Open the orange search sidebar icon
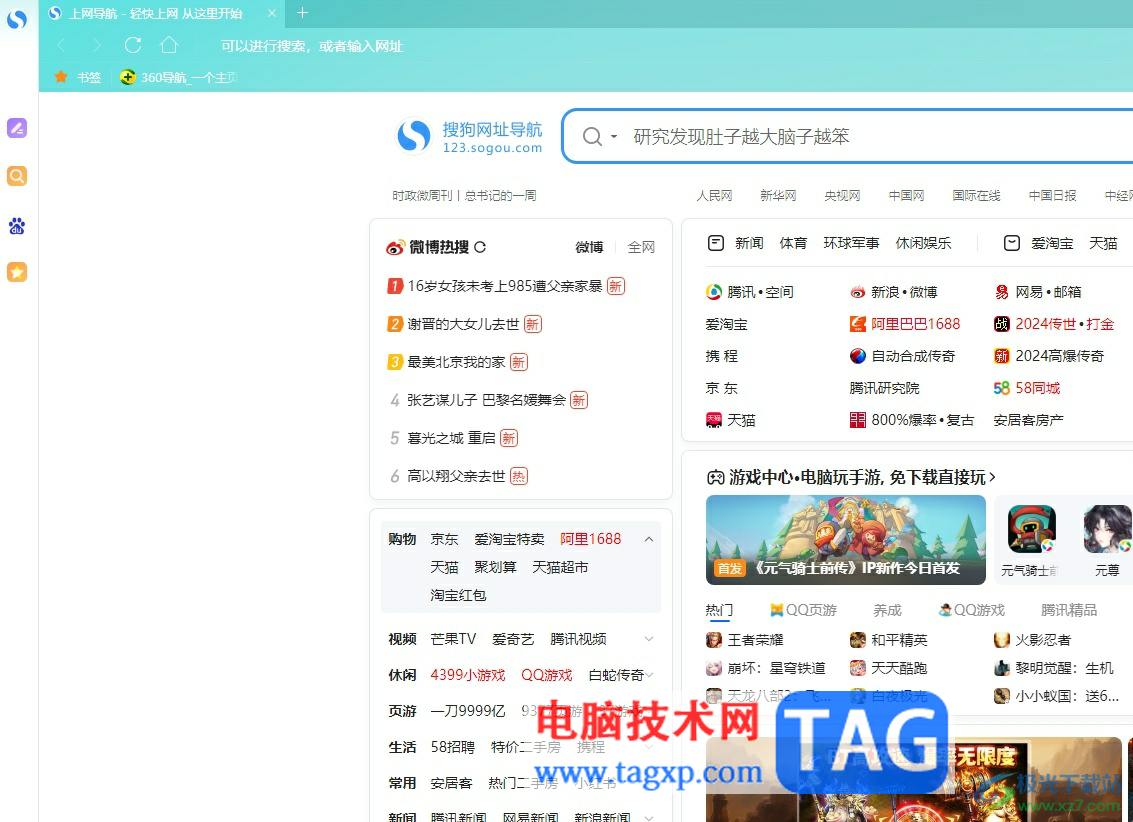Image resolution: width=1133 pixels, height=822 pixels. tap(17, 176)
